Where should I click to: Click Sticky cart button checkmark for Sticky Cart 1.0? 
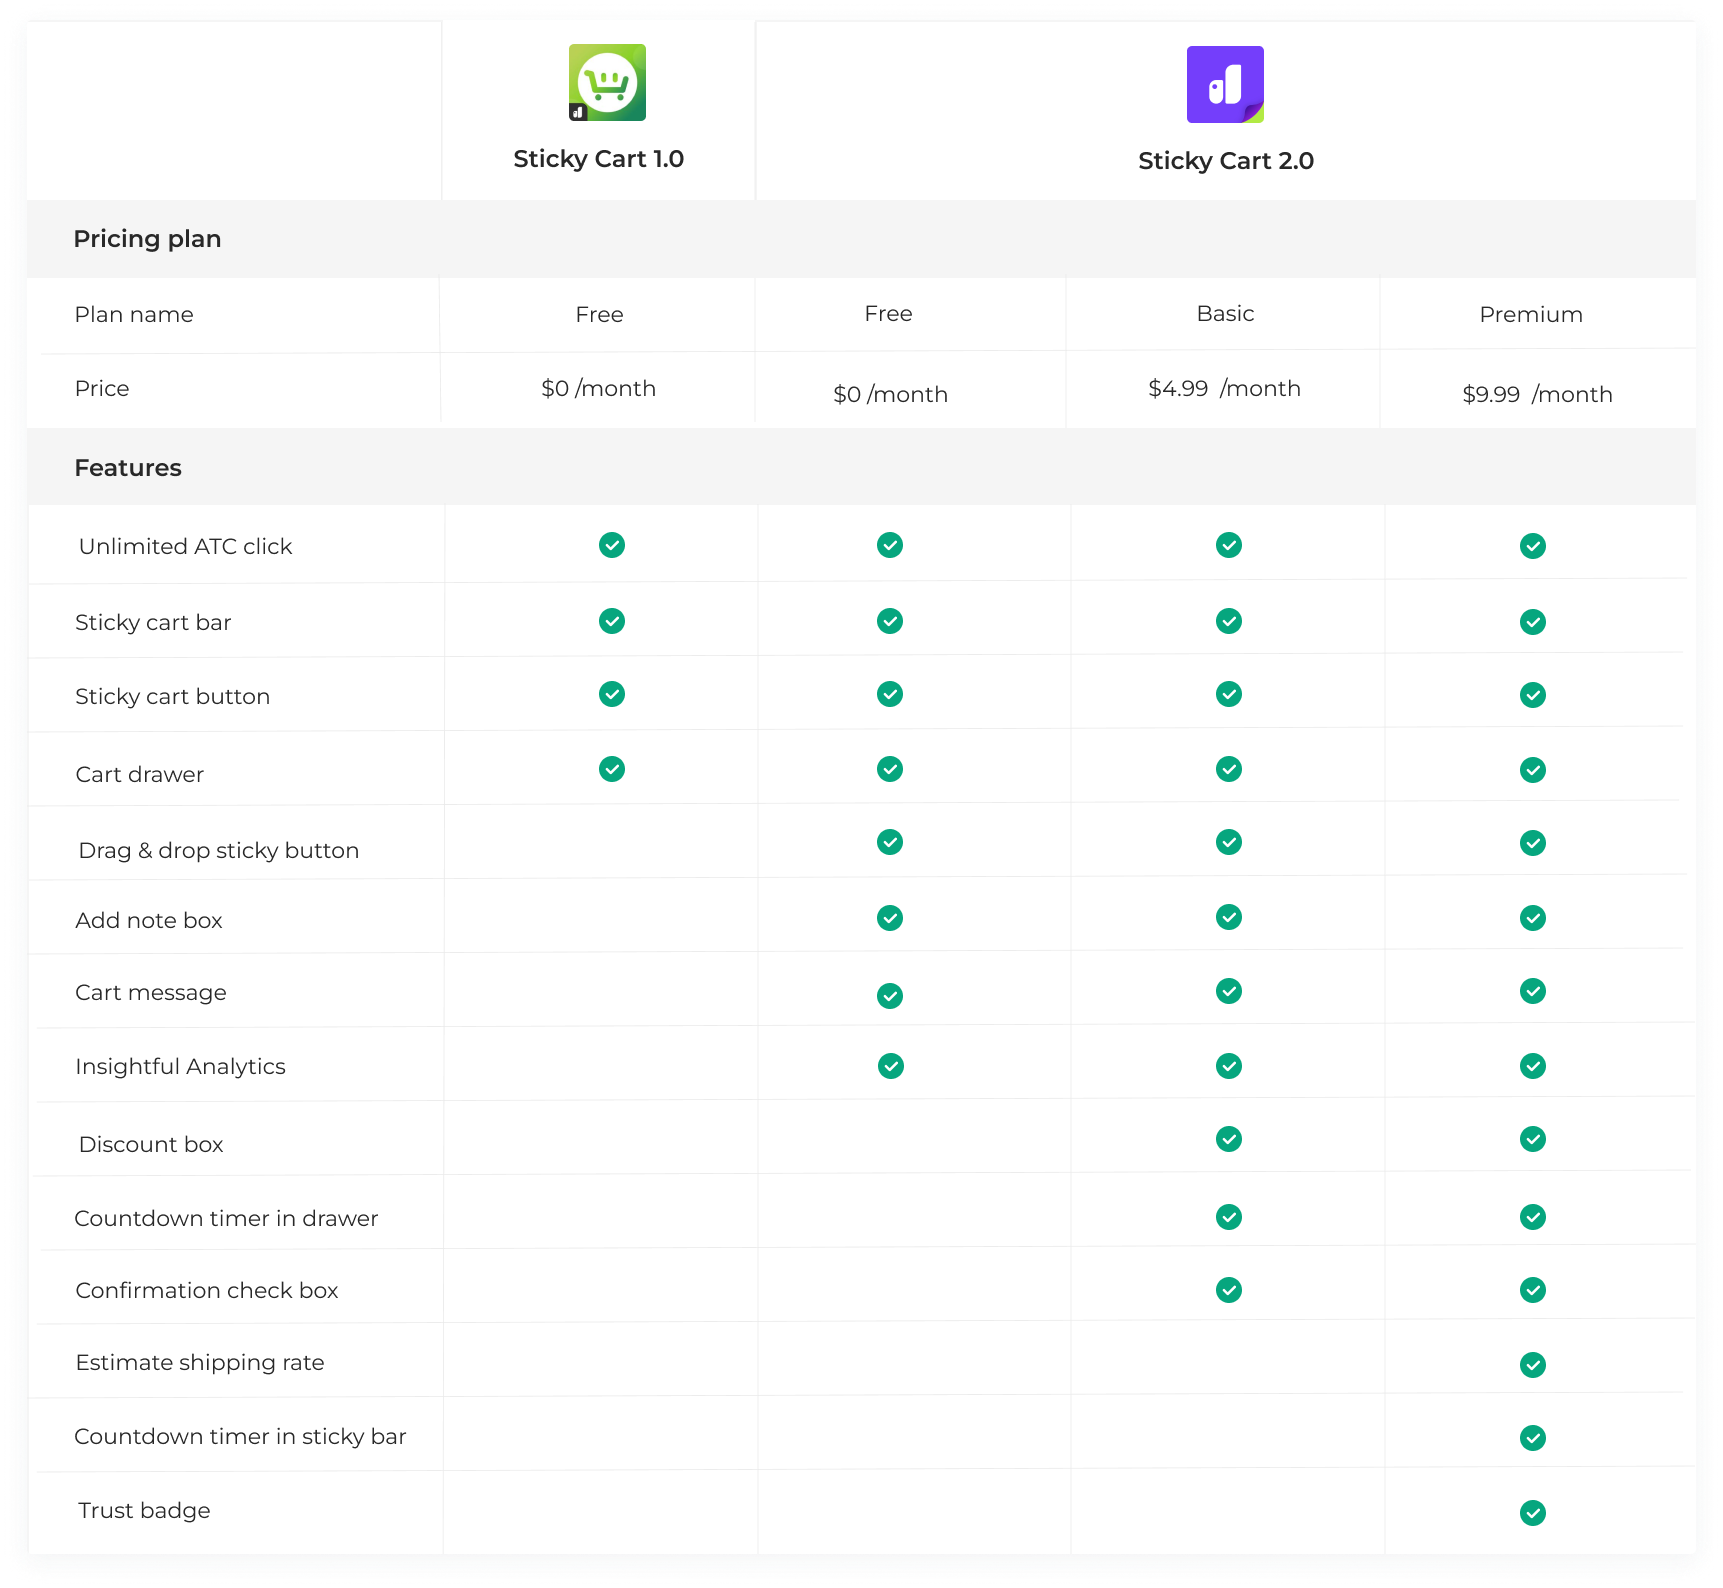[612, 694]
